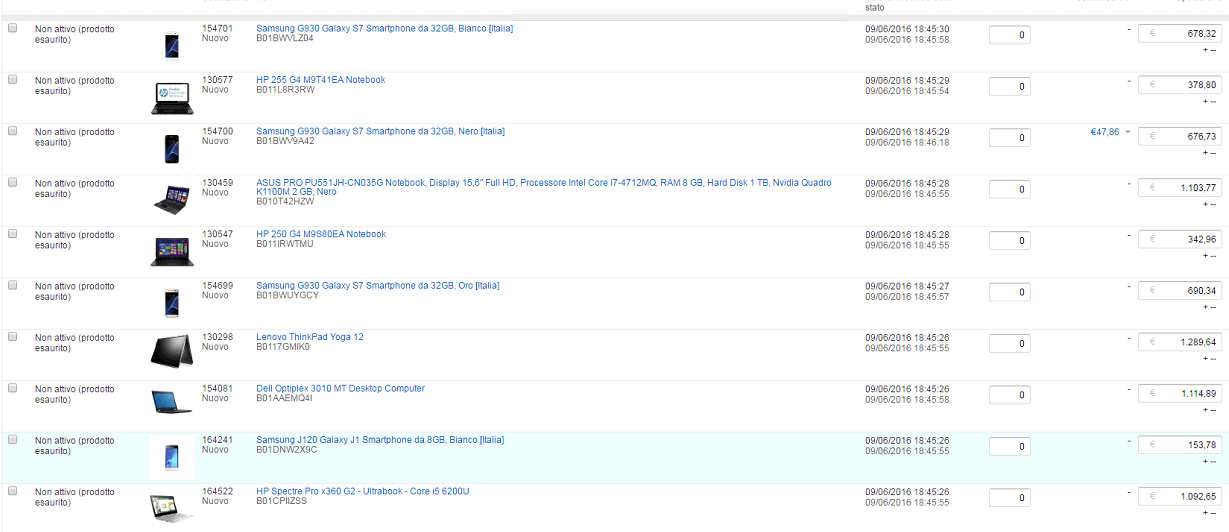Focus quantity field for HP 250 G4 Notebook
The image size is (1229, 532).
coord(1009,240)
